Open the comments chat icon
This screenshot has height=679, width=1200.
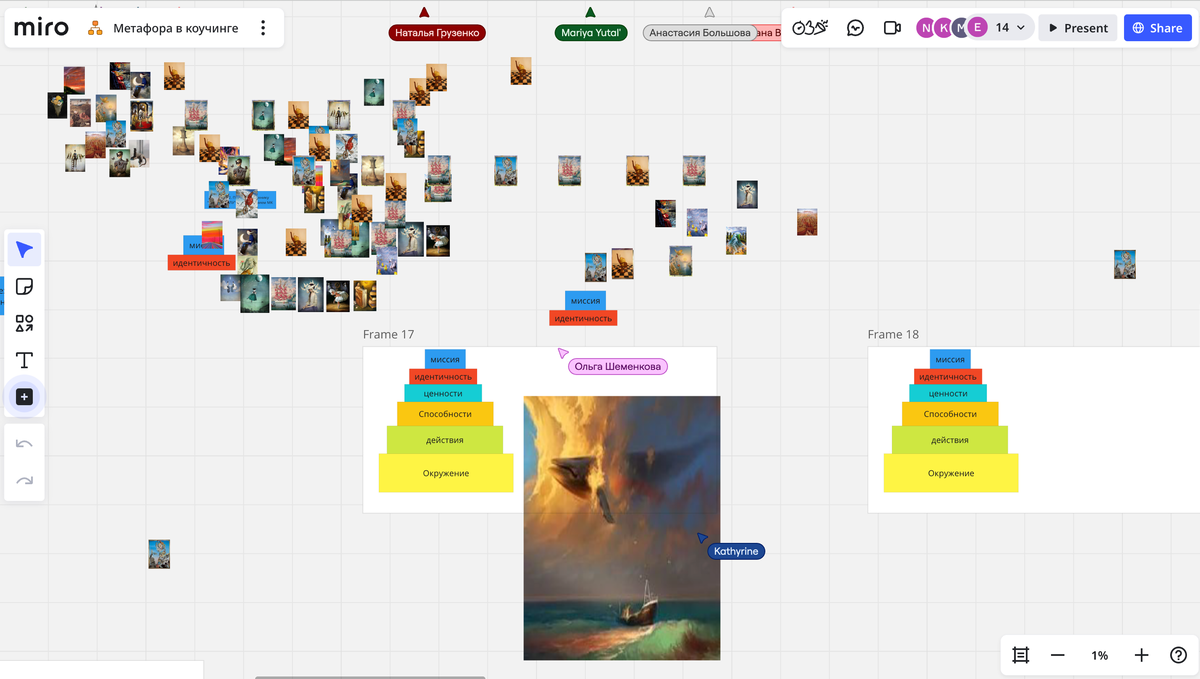point(855,28)
